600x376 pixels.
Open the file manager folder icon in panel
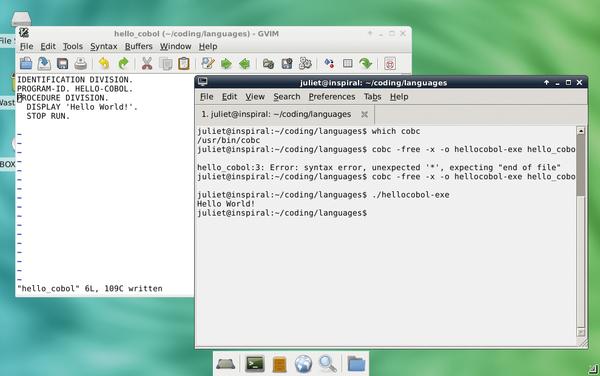tap(356, 363)
